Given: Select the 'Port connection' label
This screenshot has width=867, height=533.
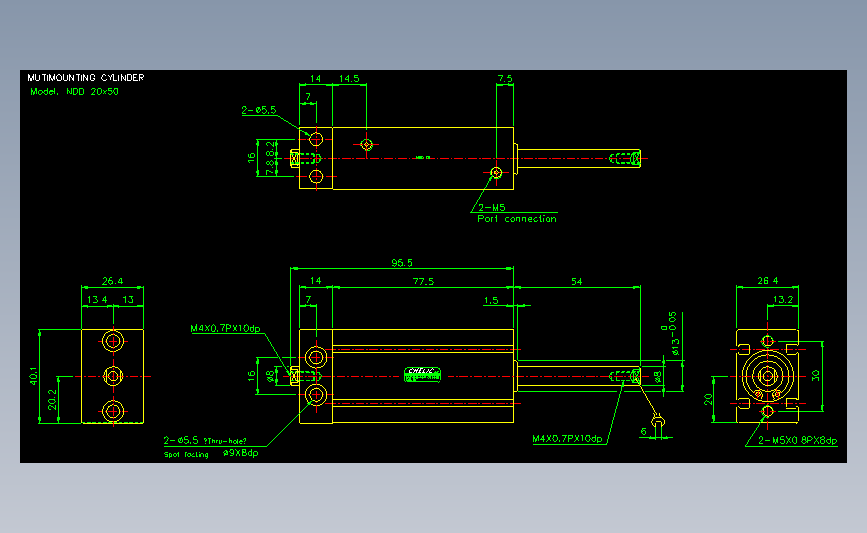Looking at the screenshot, I should (x=517, y=218).
